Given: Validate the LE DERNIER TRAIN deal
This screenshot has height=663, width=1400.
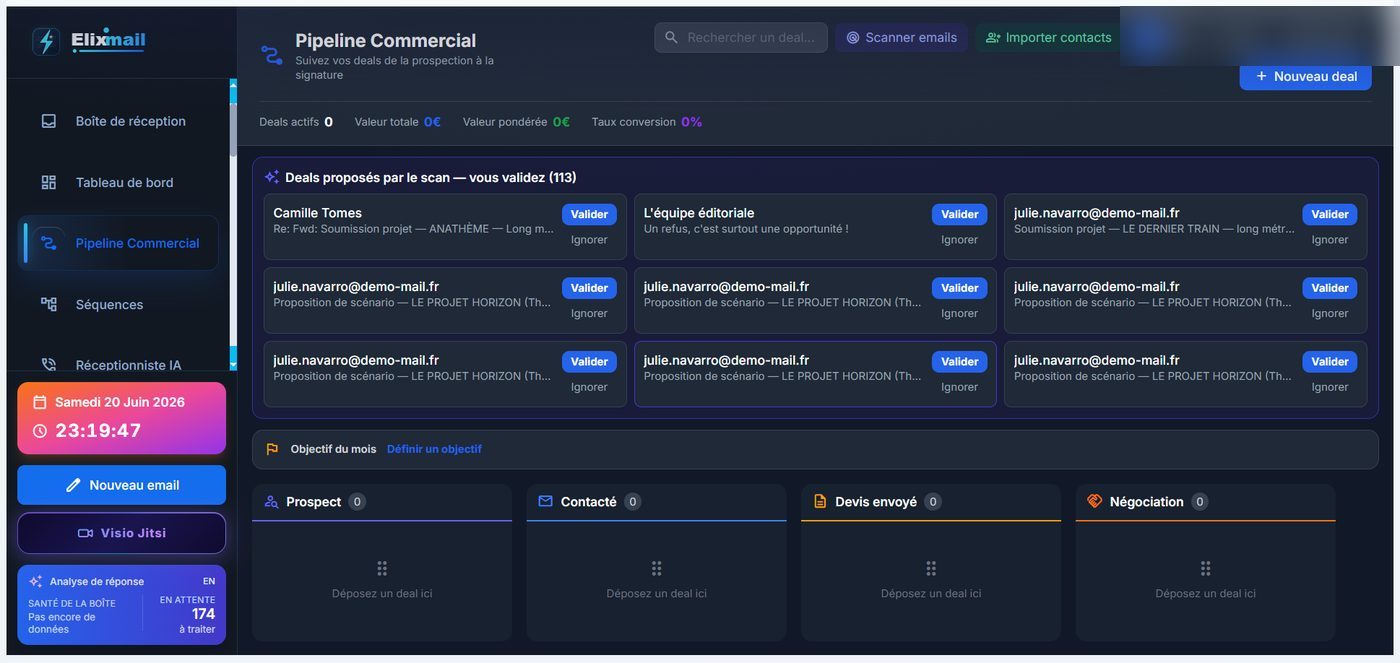Looking at the screenshot, I should [1329, 214].
